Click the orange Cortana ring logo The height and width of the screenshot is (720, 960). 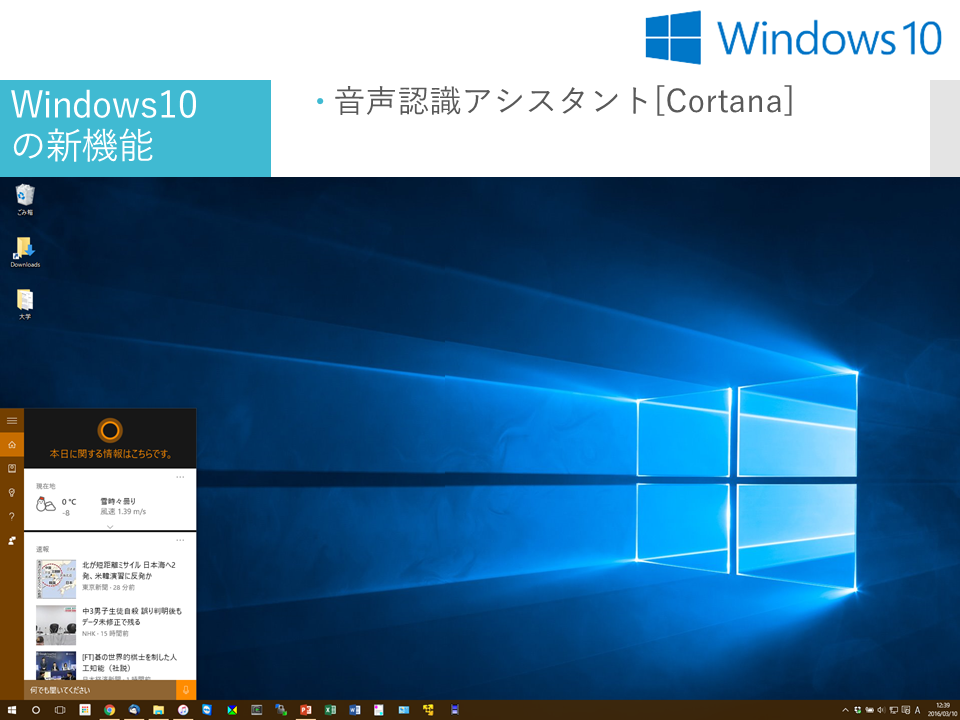point(110,430)
